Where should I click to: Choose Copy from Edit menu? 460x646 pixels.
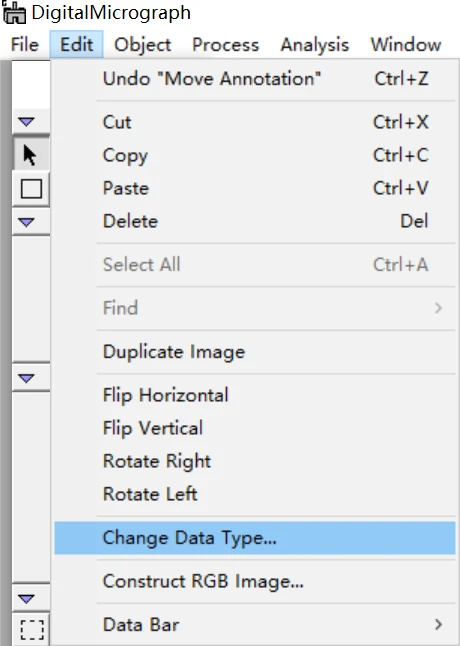[255, 155]
